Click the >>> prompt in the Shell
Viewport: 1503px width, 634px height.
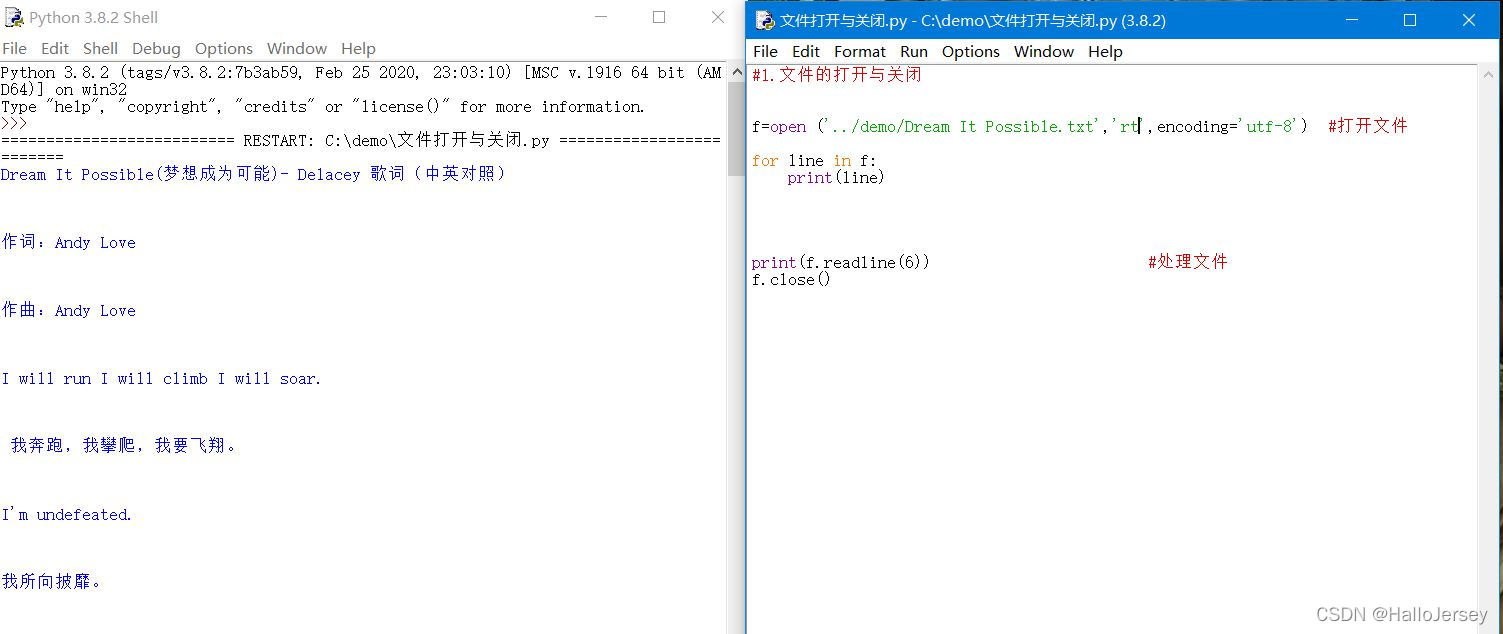pos(14,123)
